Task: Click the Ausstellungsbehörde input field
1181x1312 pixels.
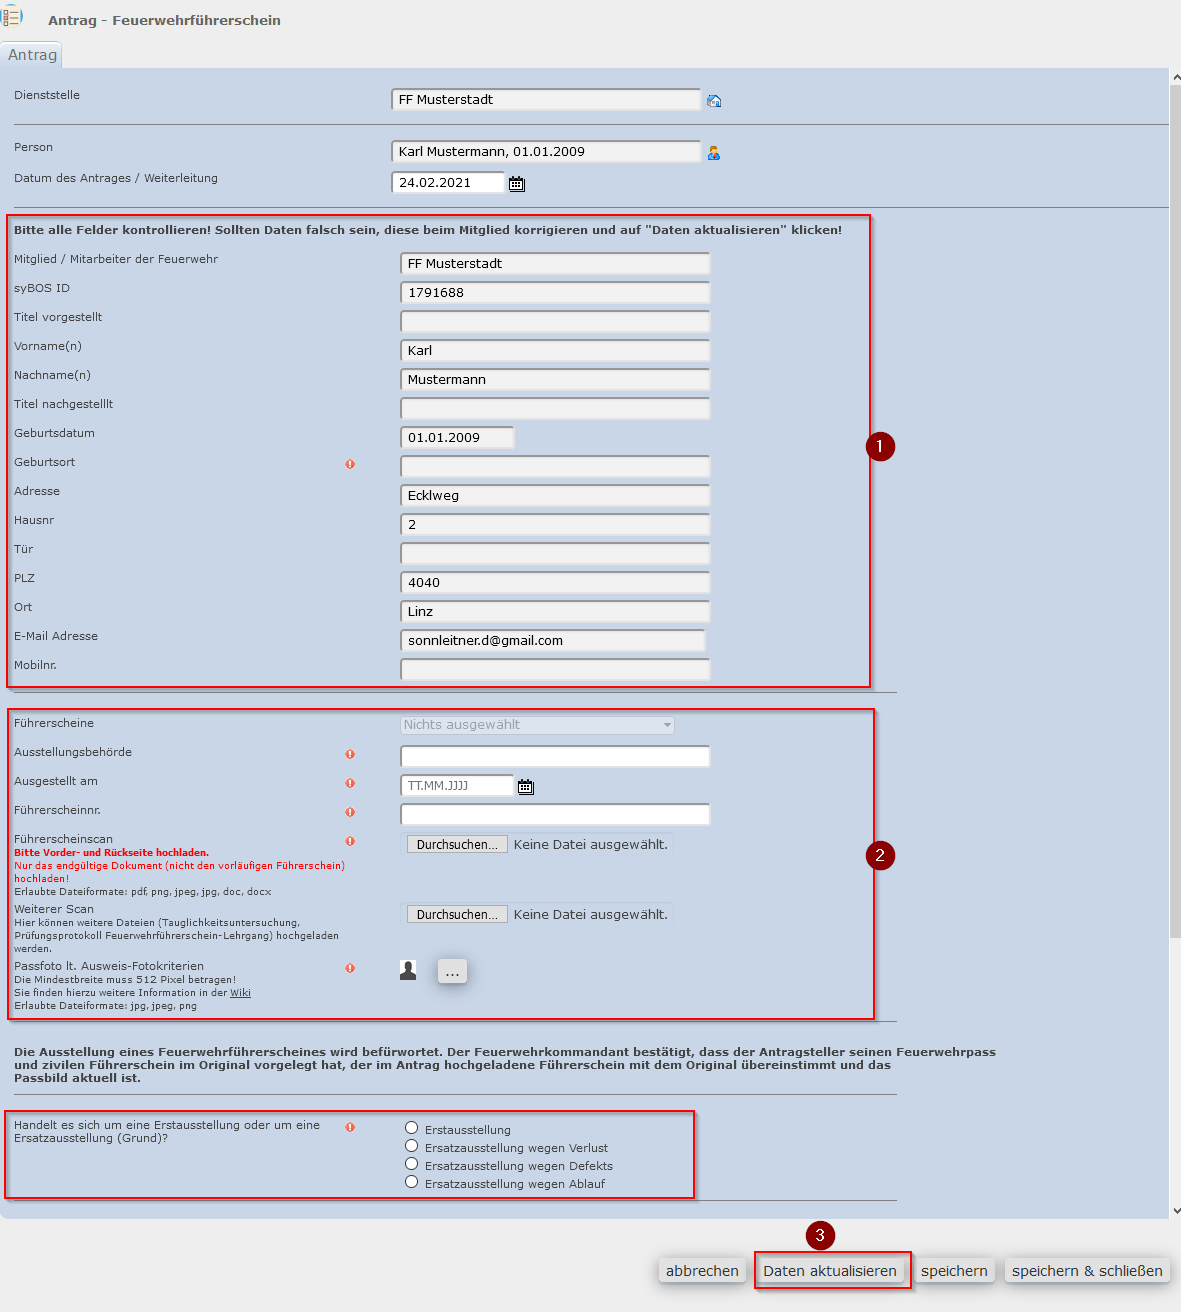Action: pyautogui.click(x=555, y=756)
